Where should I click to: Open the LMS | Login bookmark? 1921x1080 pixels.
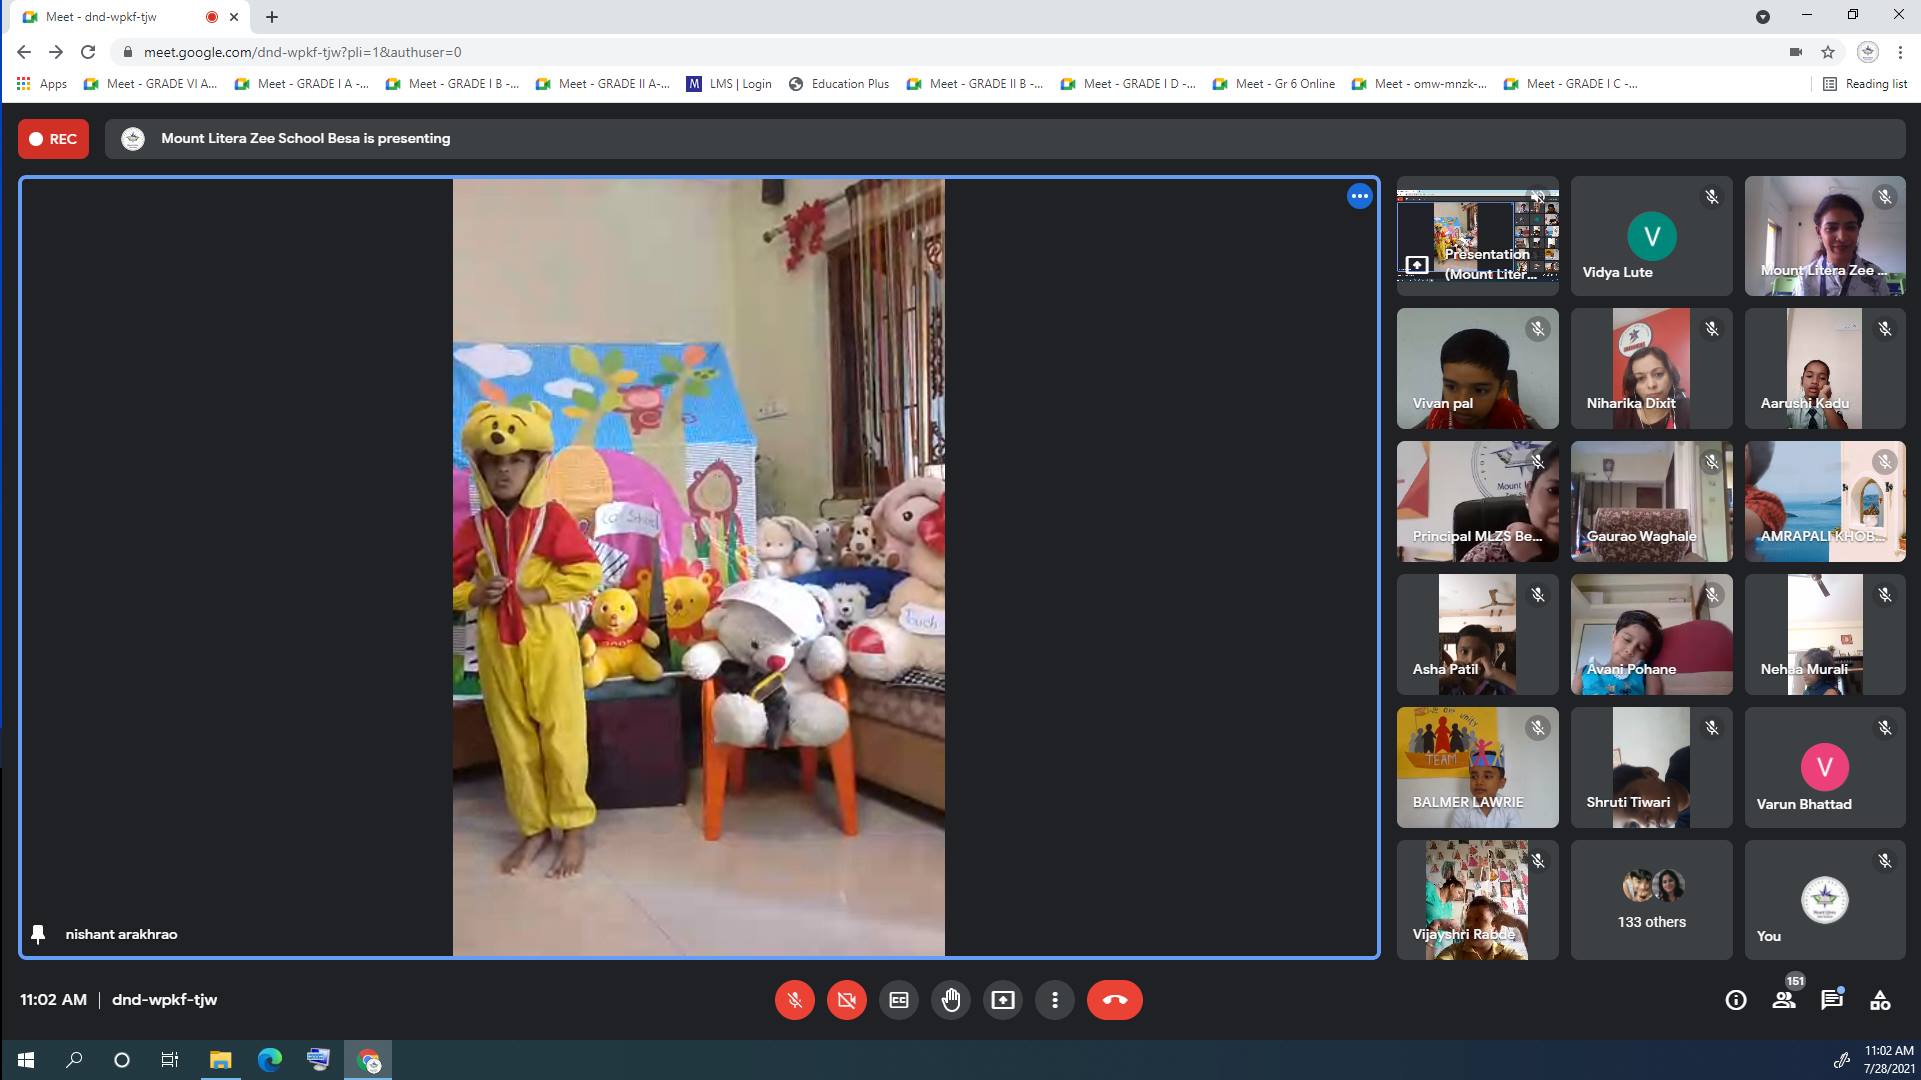(729, 84)
